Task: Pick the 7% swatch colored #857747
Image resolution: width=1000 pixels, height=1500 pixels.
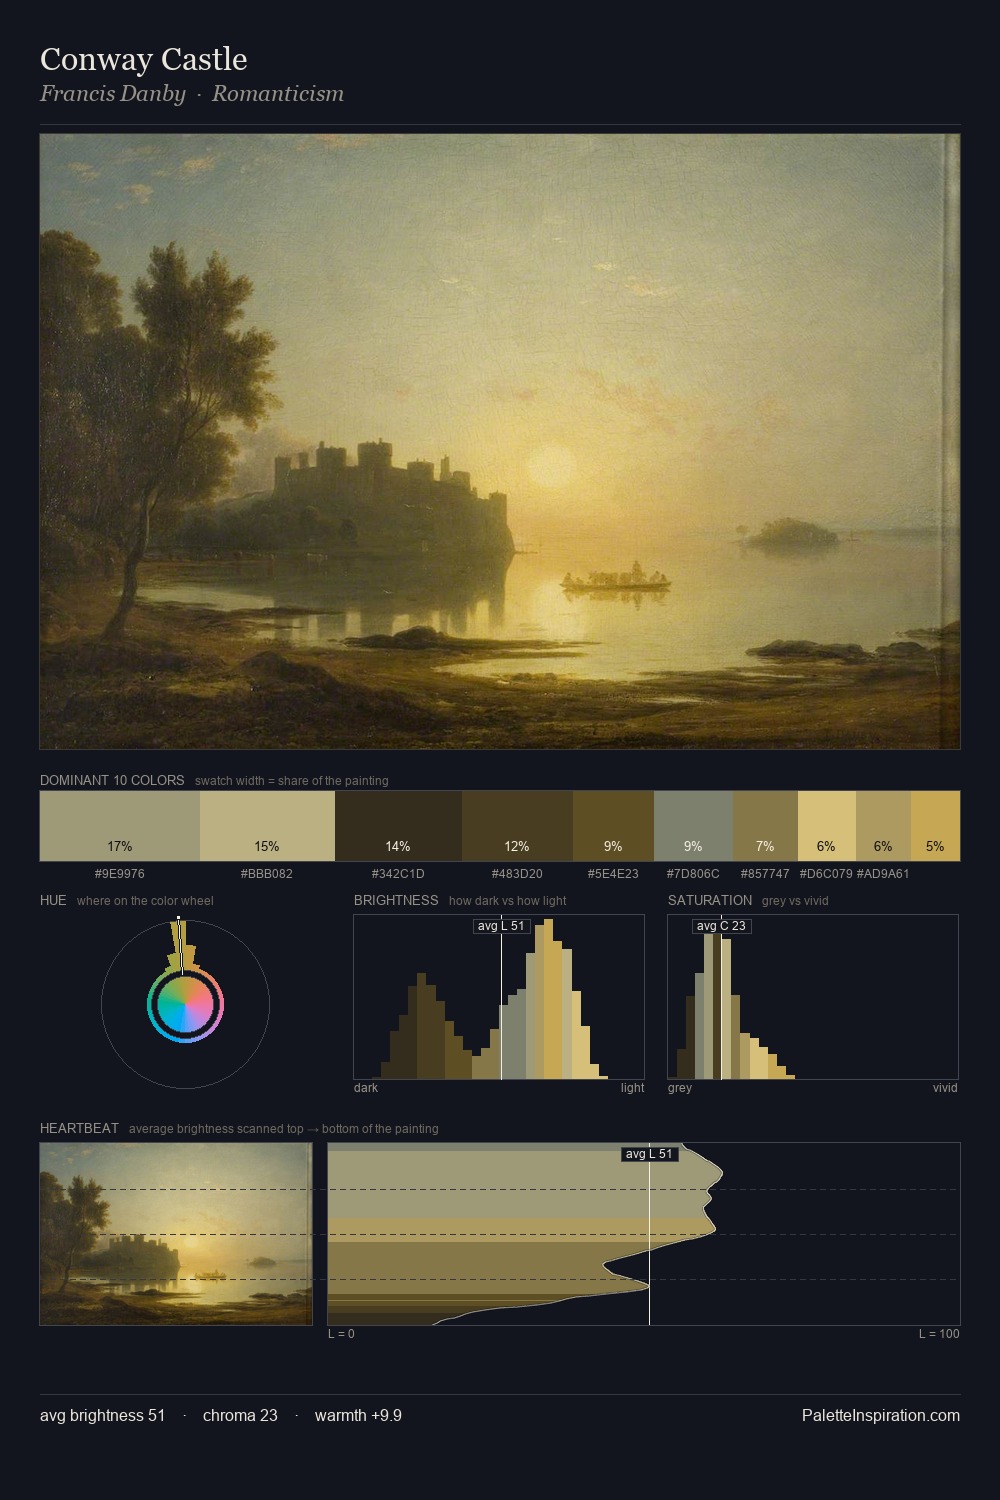Action: pos(765,826)
